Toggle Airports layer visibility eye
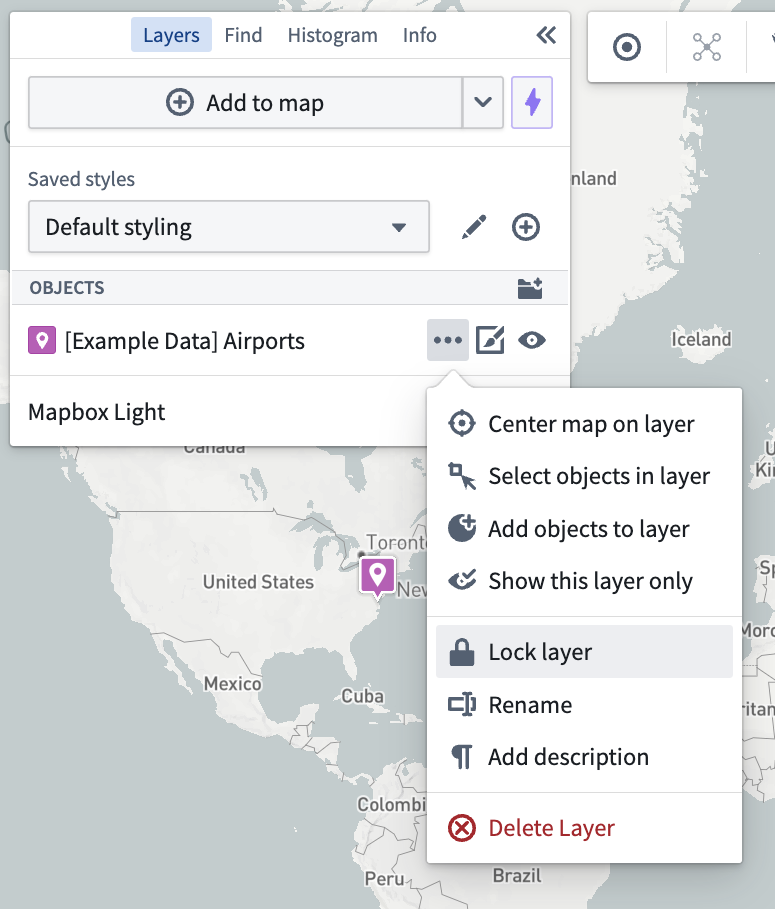 point(532,340)
